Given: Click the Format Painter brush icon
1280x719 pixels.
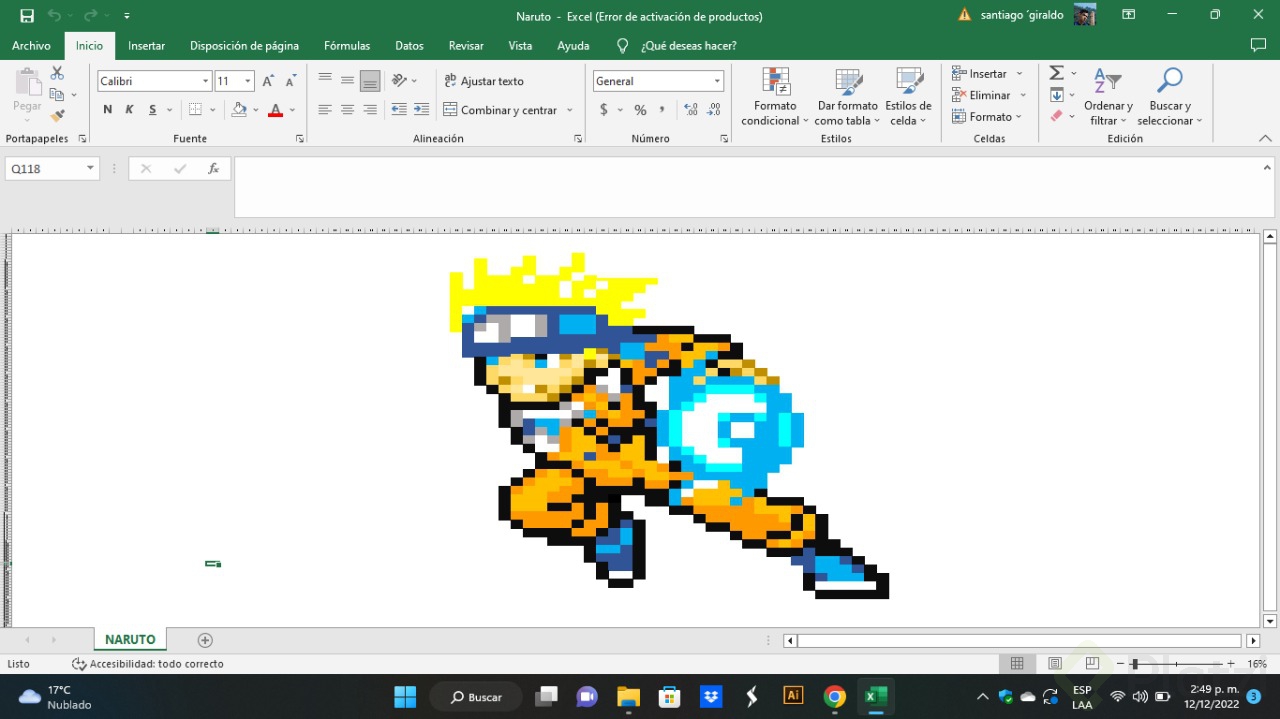Looking at the screenshot, I should point(57,116).
